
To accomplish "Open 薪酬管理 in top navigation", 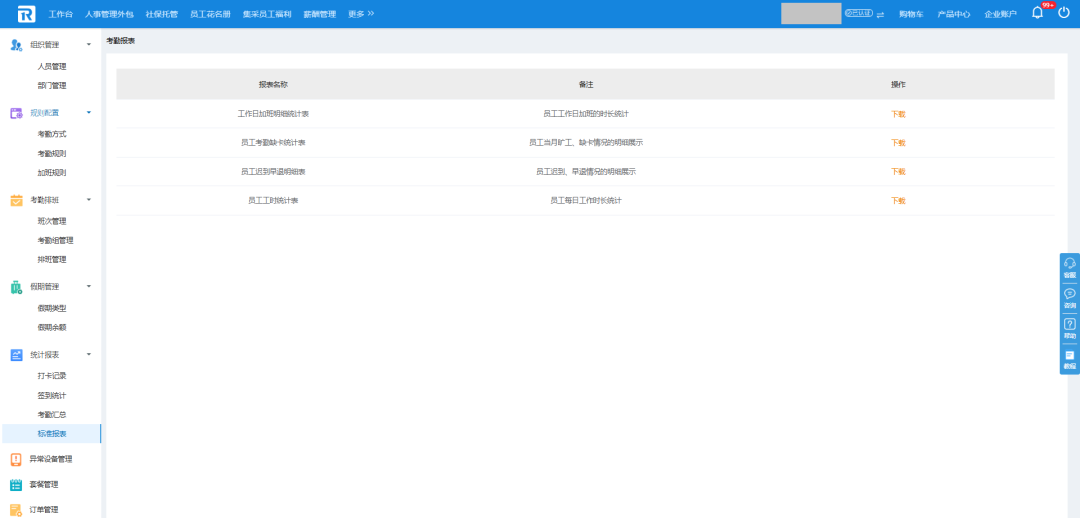I will click(320, 14).
